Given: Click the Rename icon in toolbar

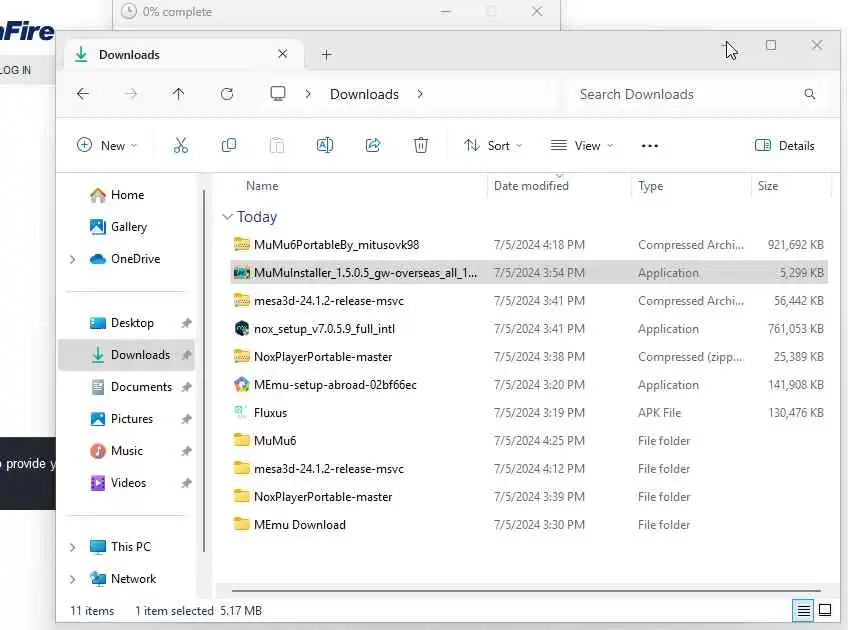Looking at the screenshot, I should pos(324,145).
